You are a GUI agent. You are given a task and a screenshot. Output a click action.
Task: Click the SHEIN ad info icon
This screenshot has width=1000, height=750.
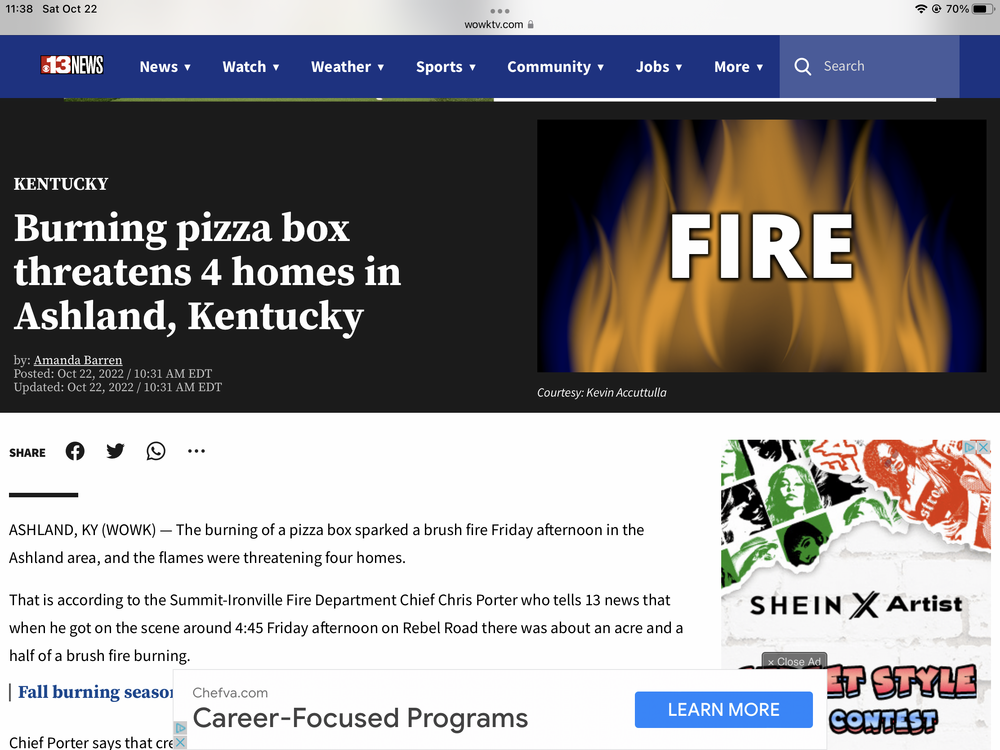[969, 447]
